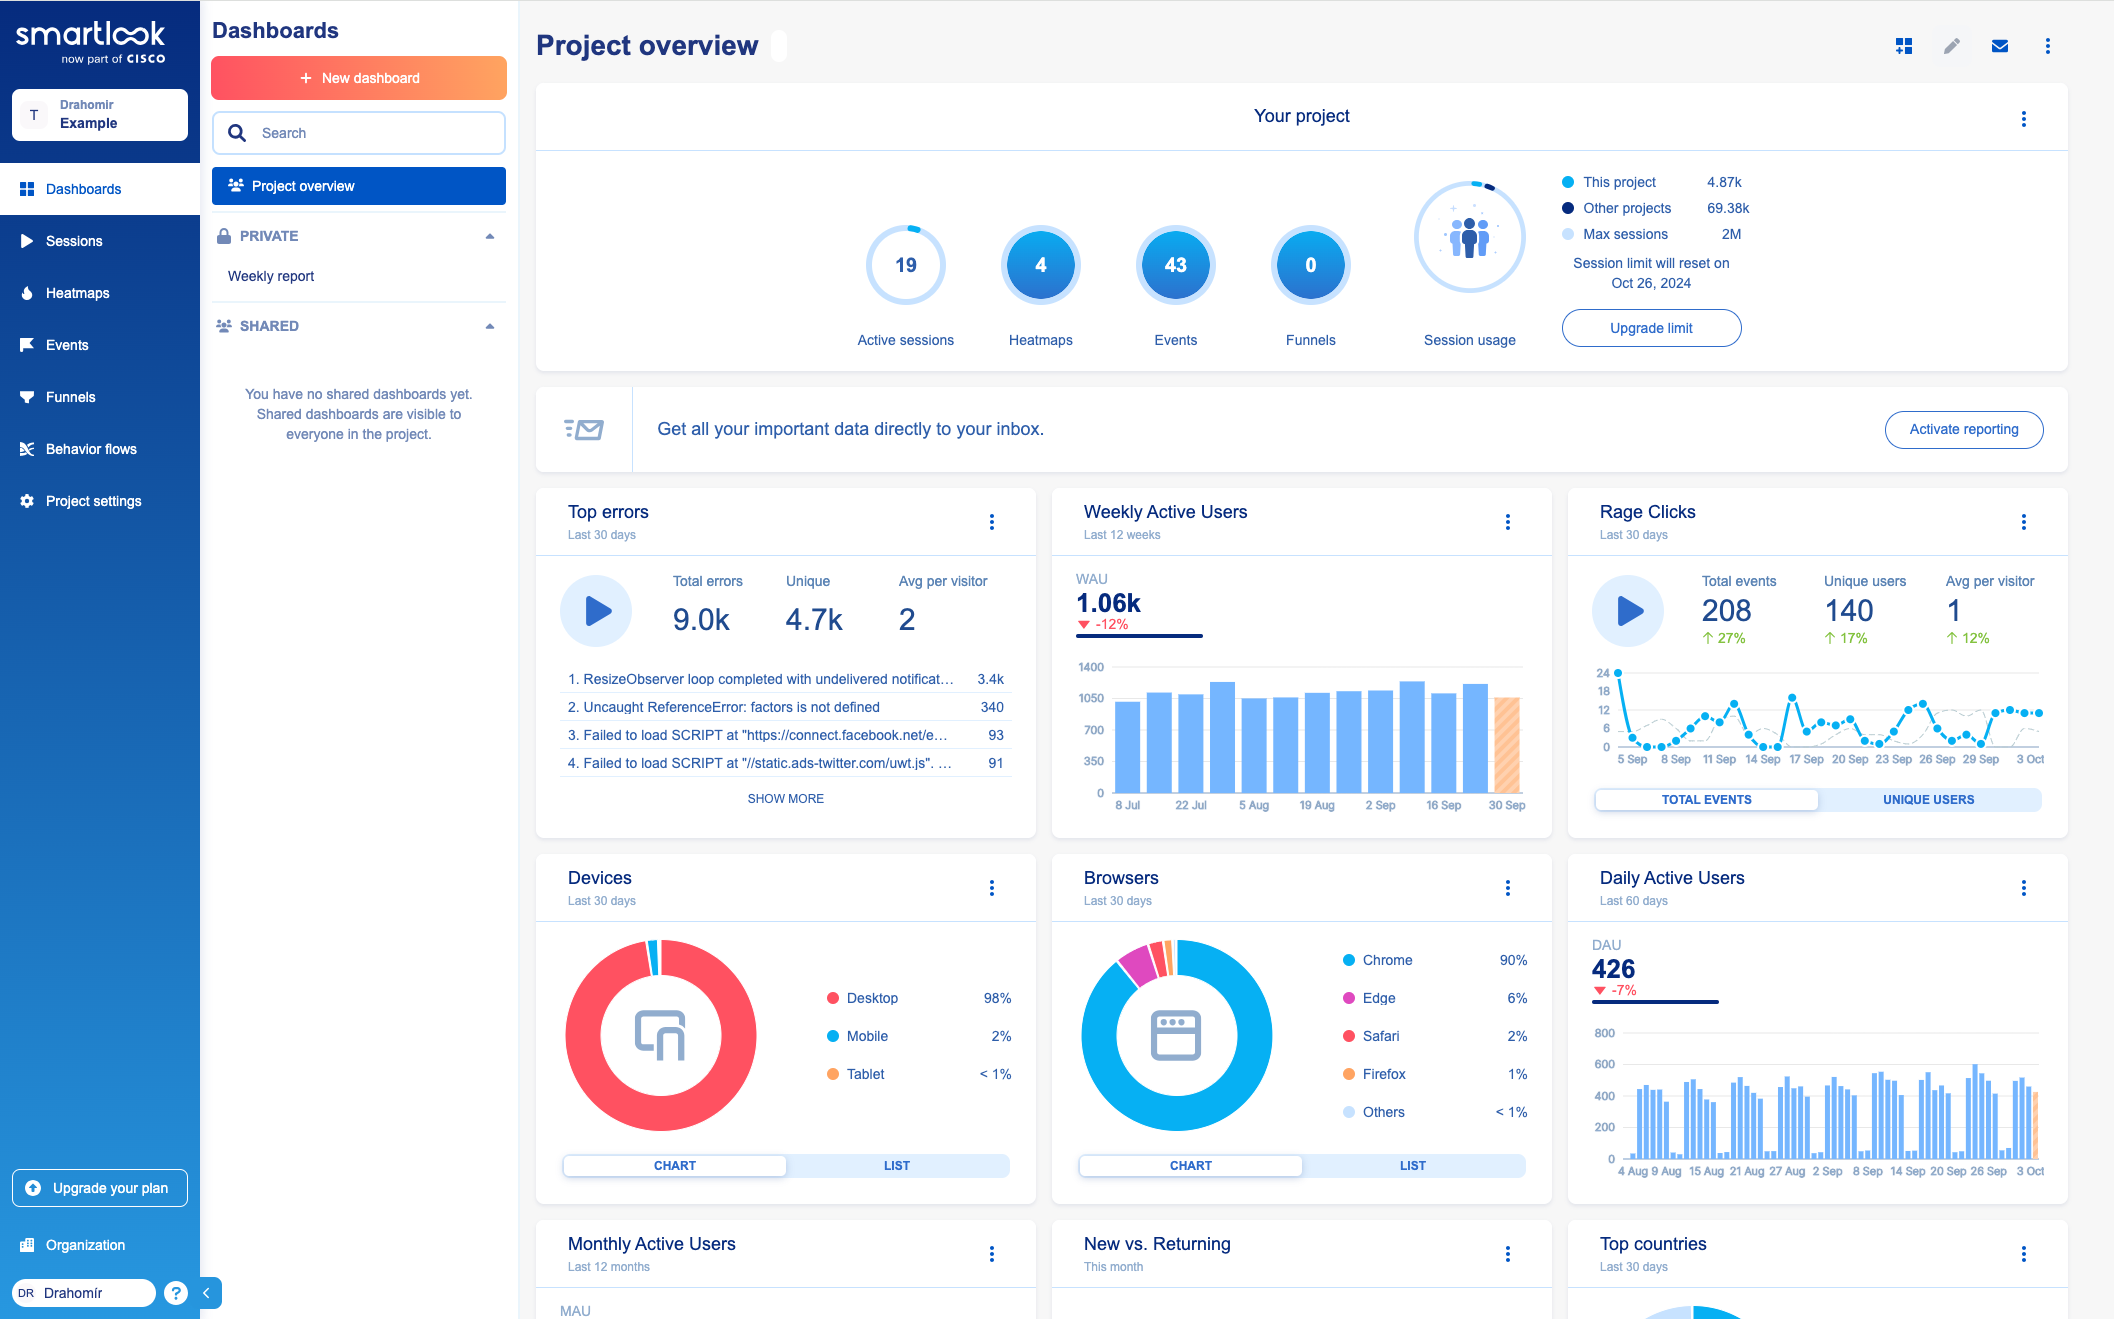Select Project overview dashboard

359,186
